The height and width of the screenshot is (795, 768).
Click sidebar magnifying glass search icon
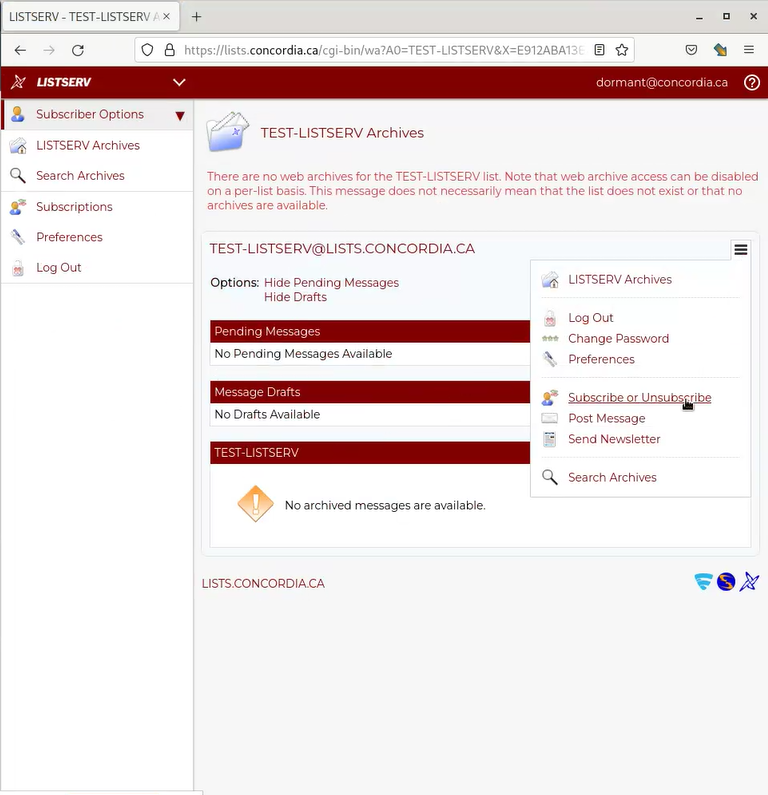[x=18, y=176]
